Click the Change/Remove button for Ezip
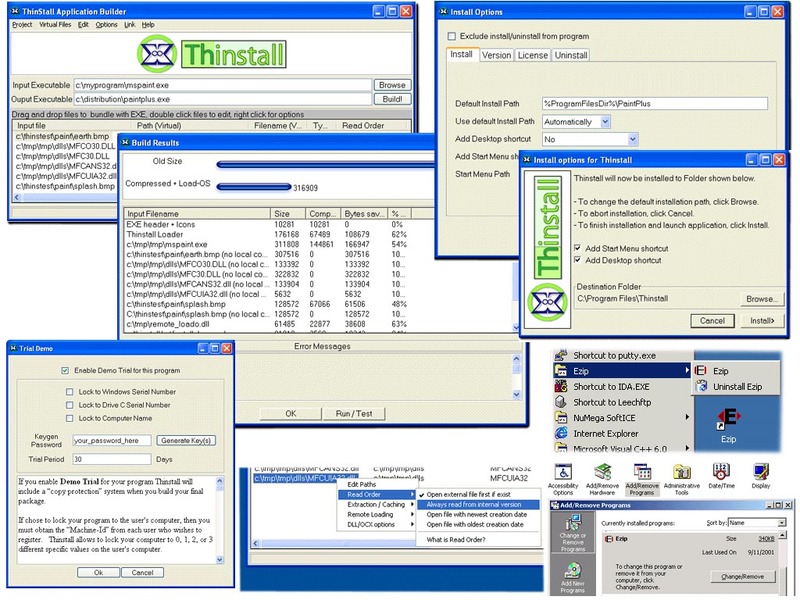This screenshot has width=800, height=600. tap(742, 577)
